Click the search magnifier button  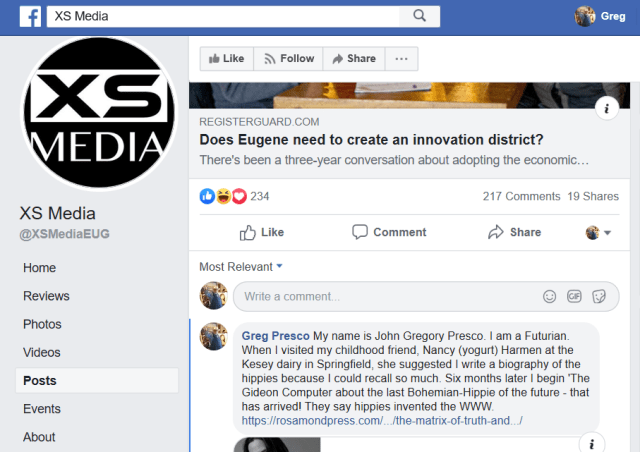coord(419,17)
